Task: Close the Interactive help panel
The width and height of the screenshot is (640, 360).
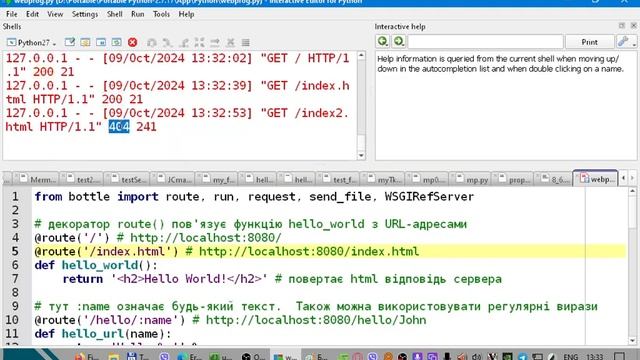Action: [x=633, y=26]
